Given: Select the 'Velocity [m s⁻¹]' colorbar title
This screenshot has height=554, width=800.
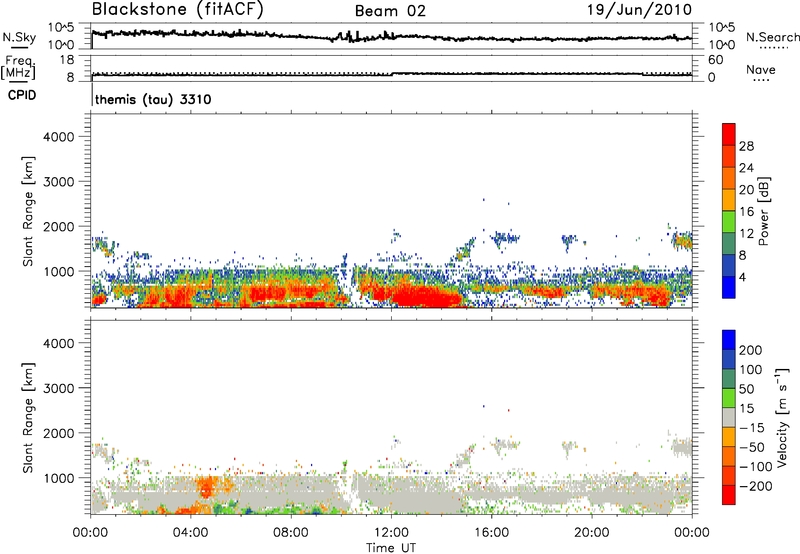Looking at the screenshot, I should pos(782,418).
